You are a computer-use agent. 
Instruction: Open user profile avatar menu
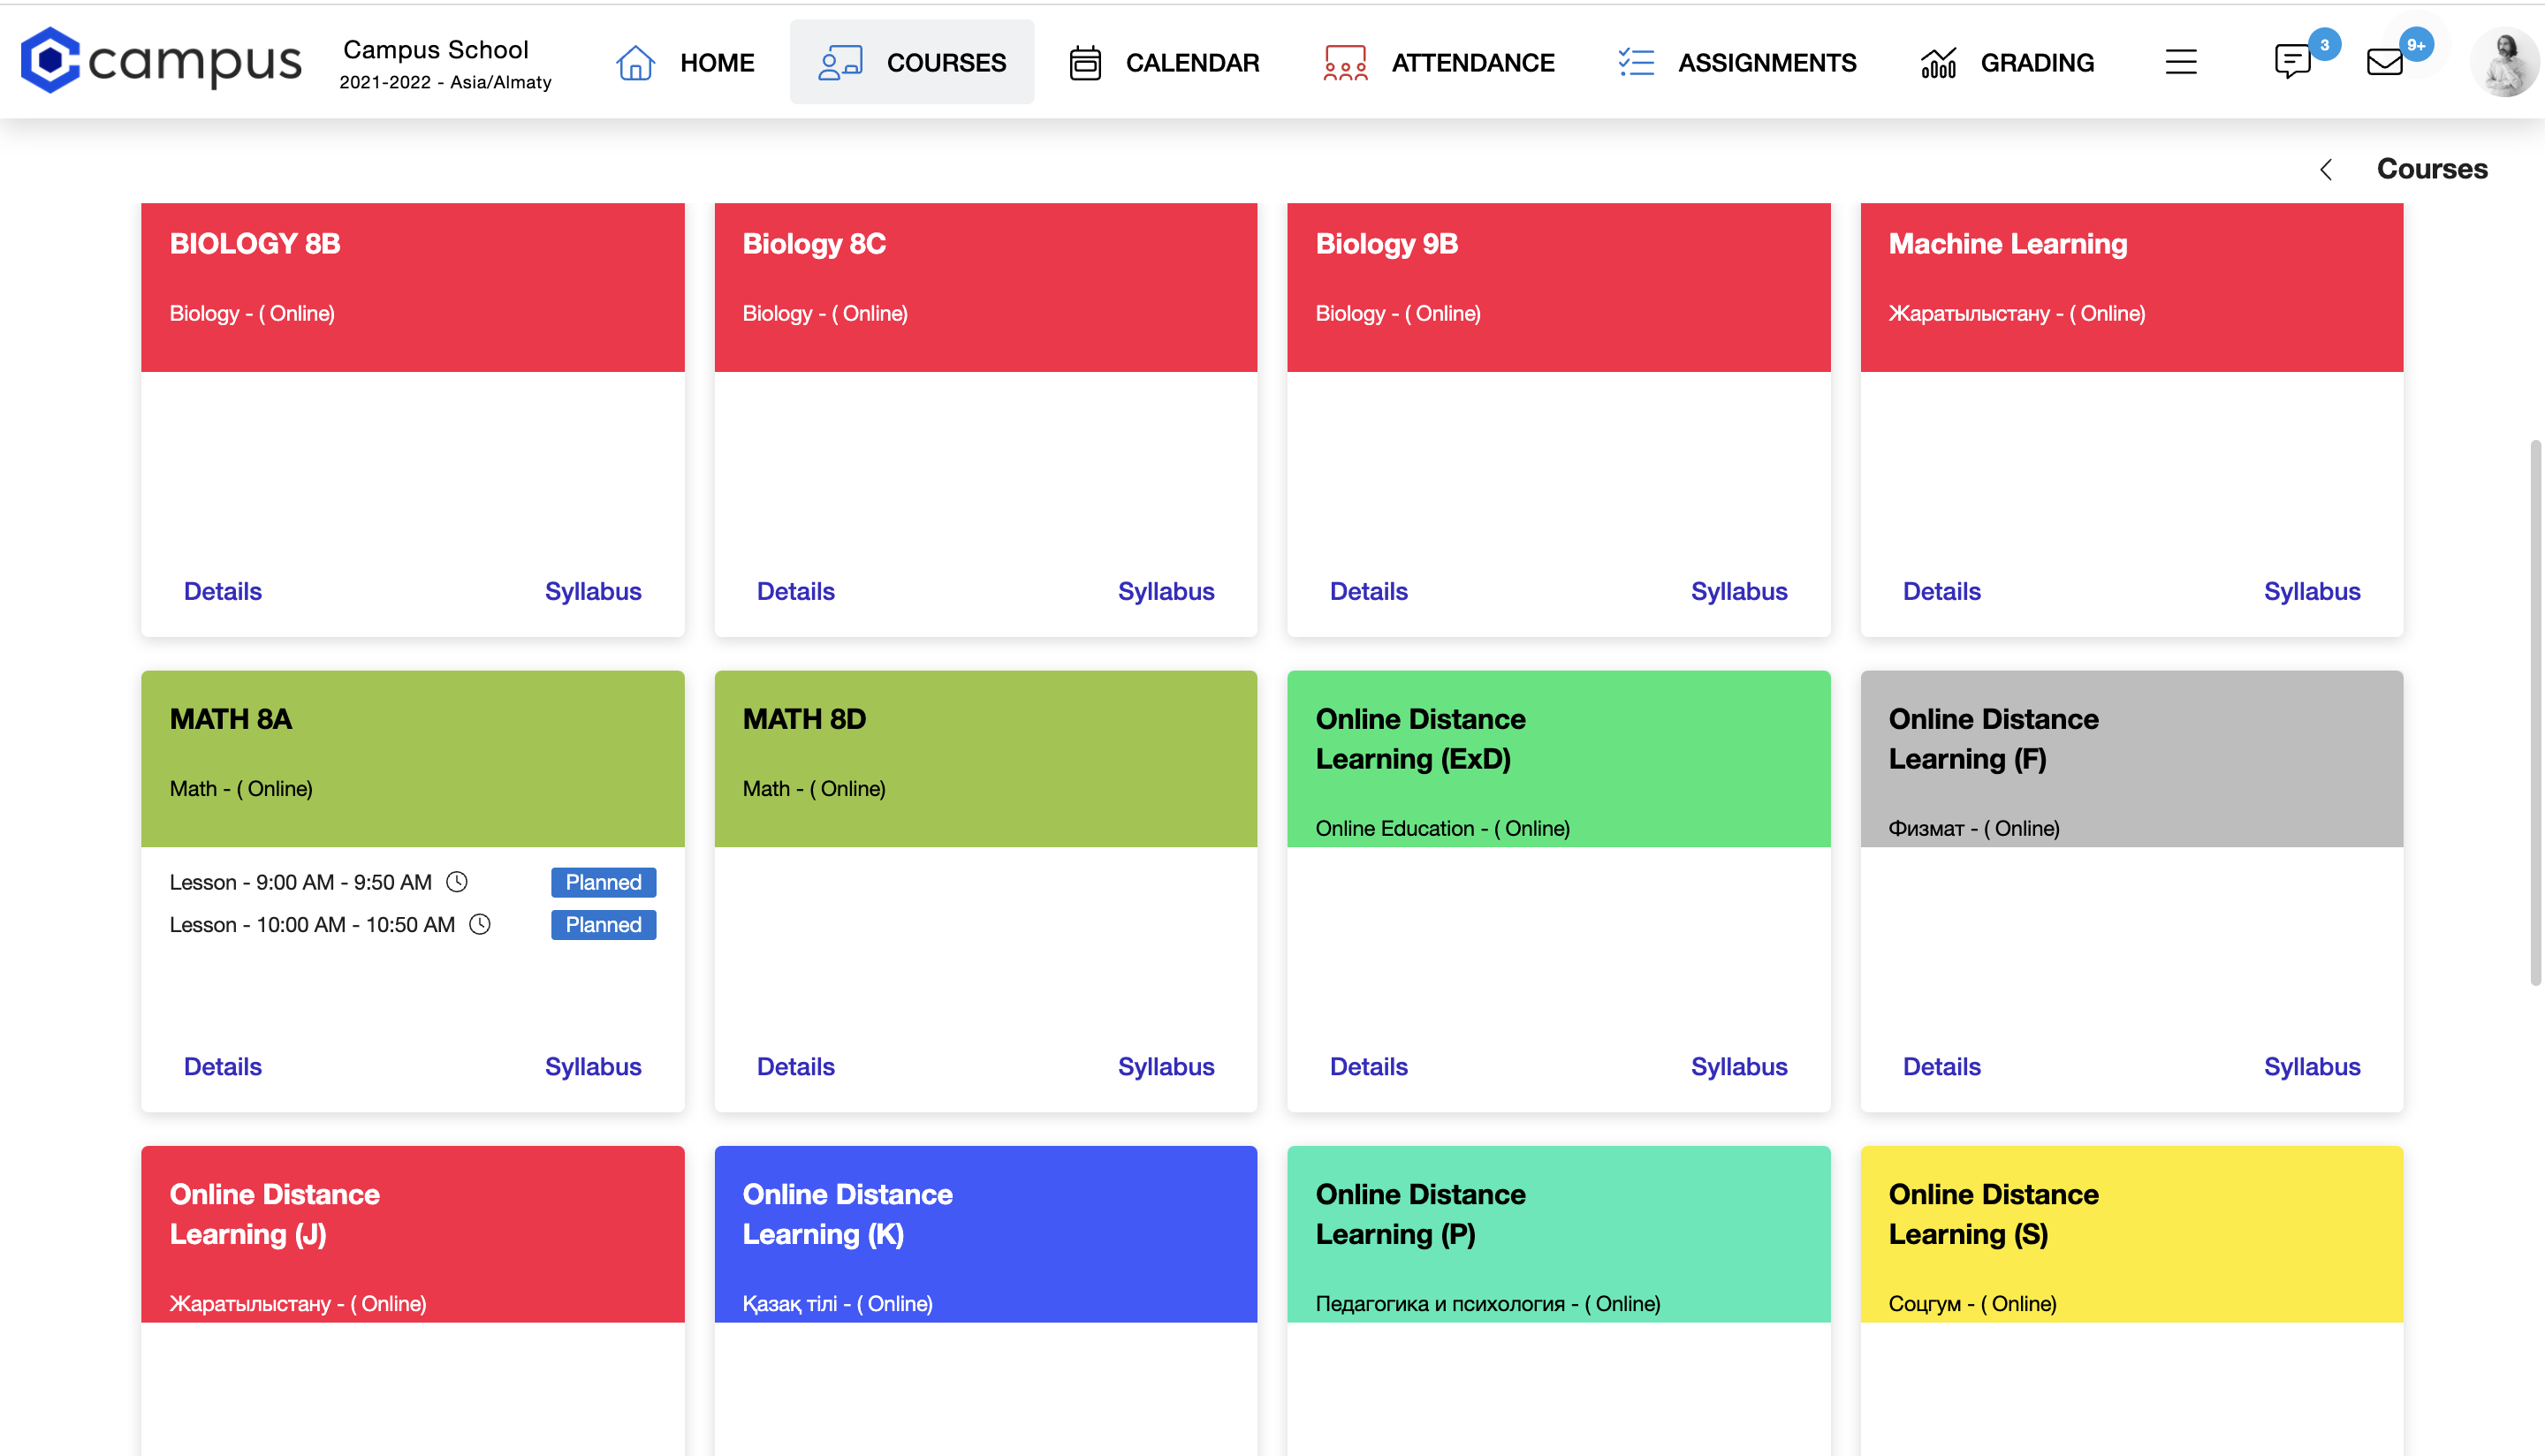point(2504,63)
